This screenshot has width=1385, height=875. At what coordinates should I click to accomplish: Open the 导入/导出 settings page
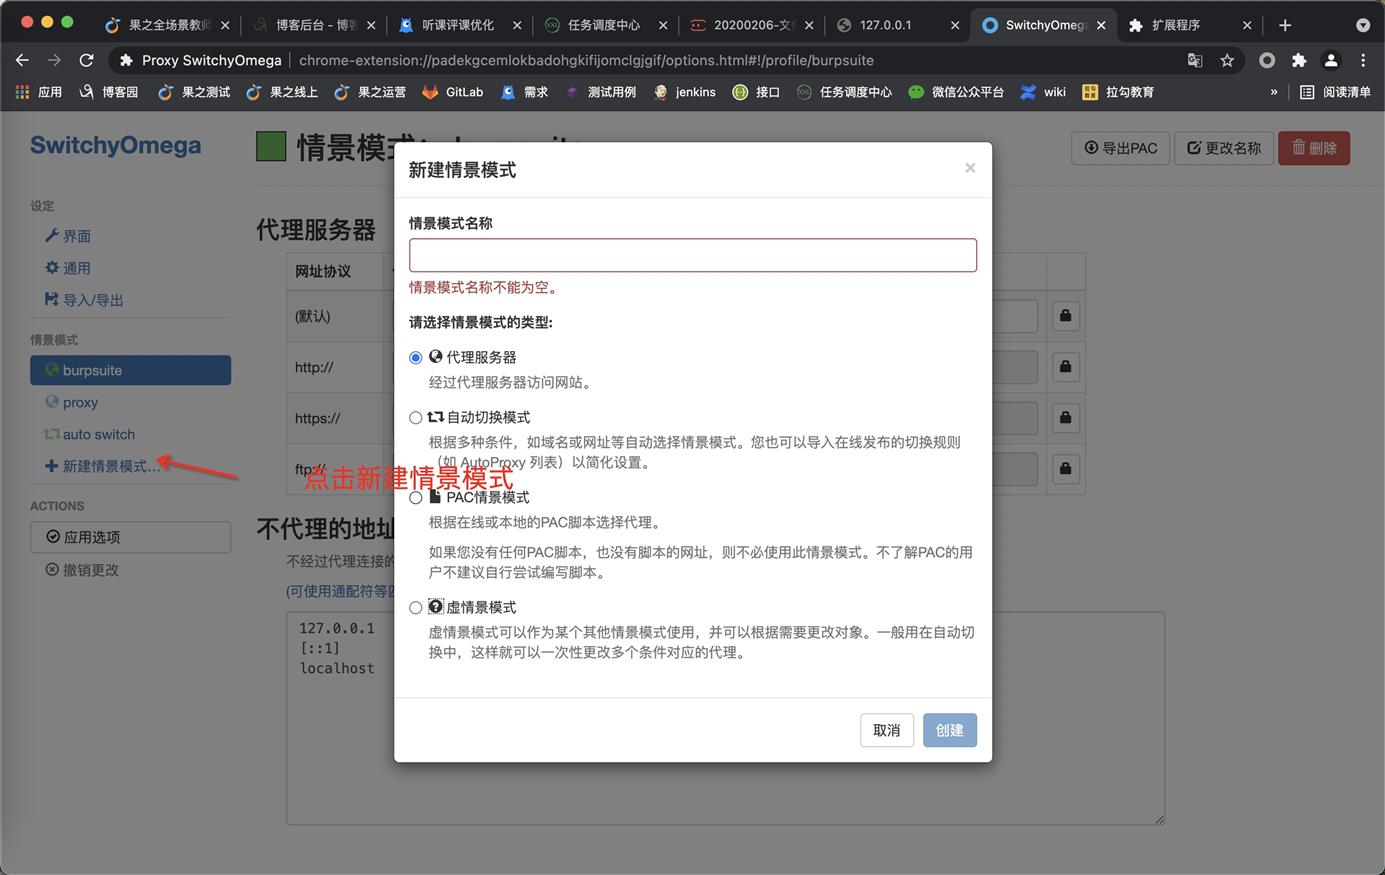tap(84, 300)
